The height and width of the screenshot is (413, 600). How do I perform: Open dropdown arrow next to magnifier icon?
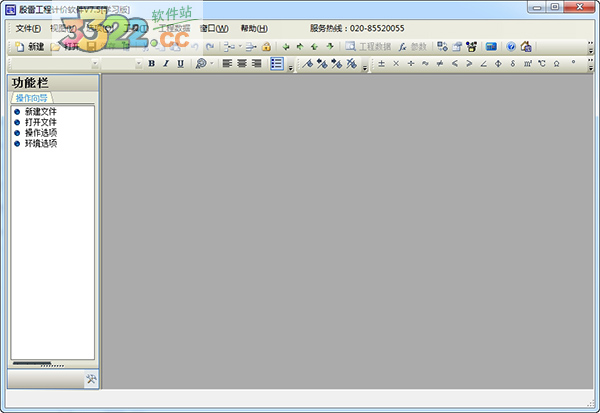[x=212, y=63]
